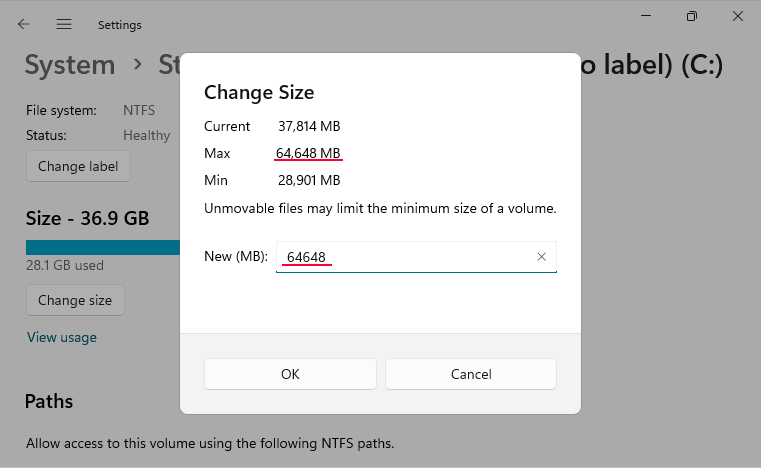Click the blue storage usage bar
This screenshot has height=468, width=761.
point(102,247)
